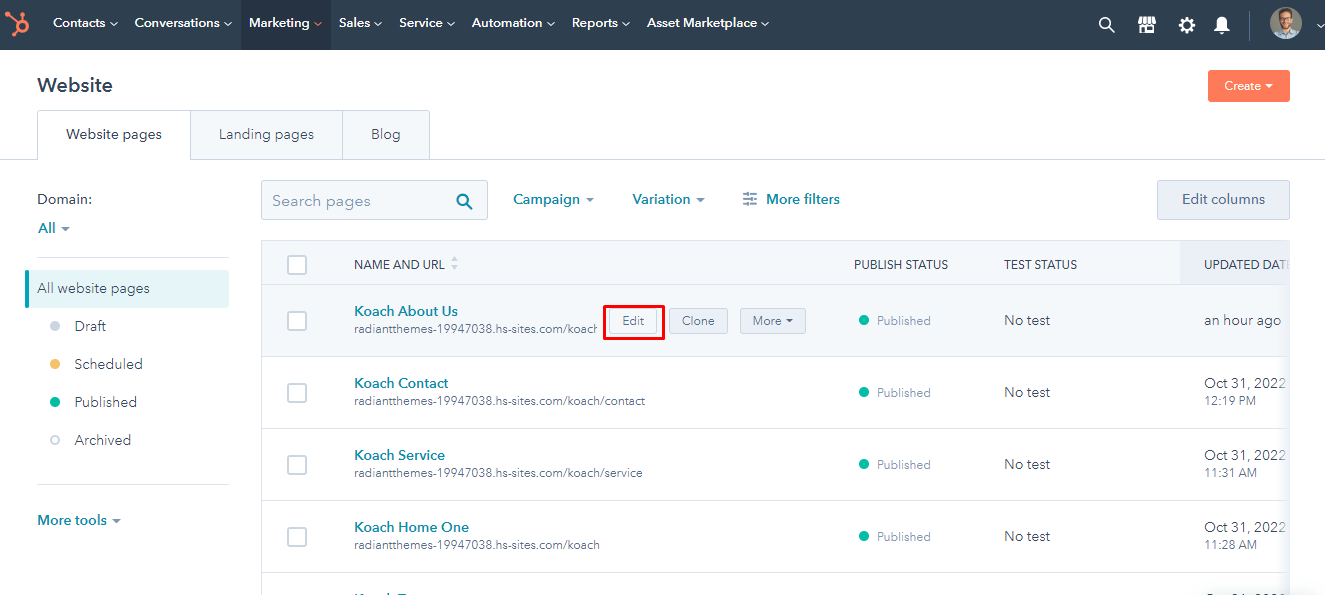Switch to the Landing pages tab

tap(266, 134)
